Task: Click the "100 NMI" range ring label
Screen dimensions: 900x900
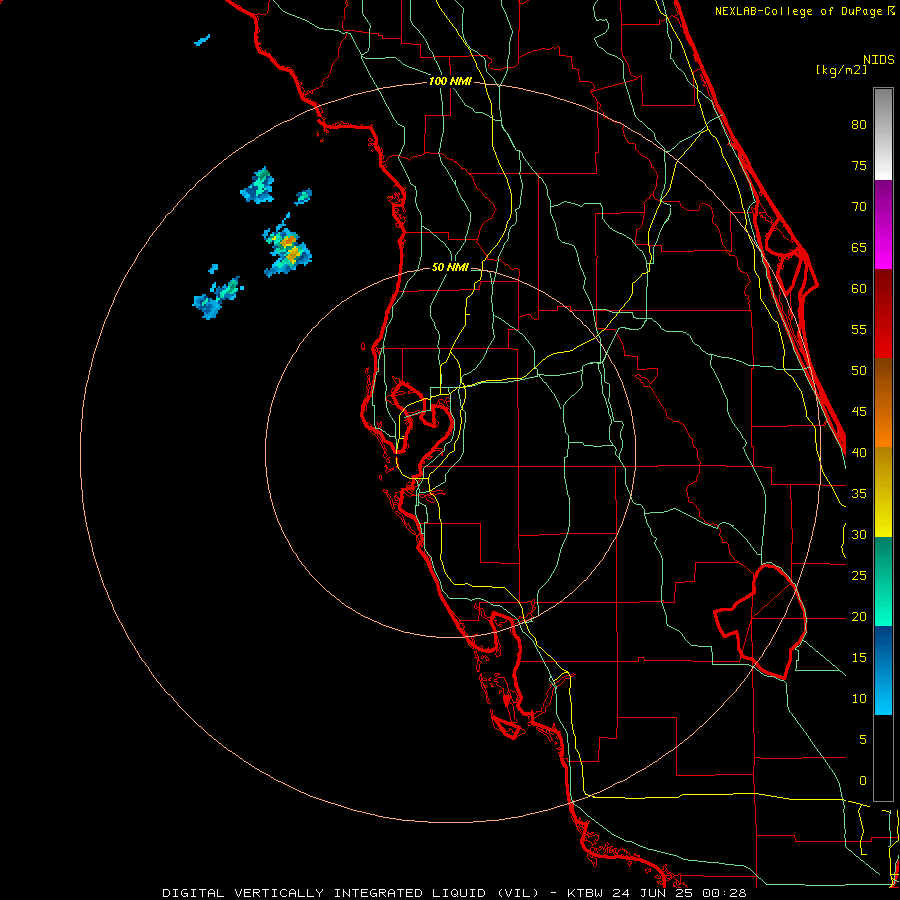Action: pyautogui.click(x=450, y=82)
